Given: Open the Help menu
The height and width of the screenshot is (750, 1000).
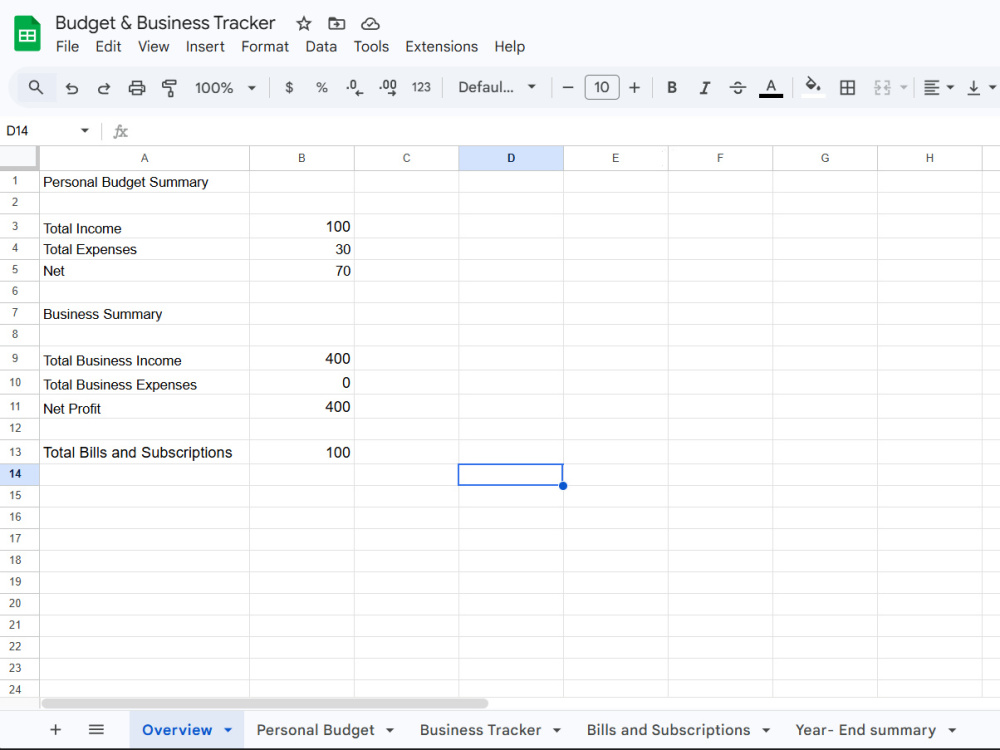Looking at the screenshot, I should click(x=510, y=47).
